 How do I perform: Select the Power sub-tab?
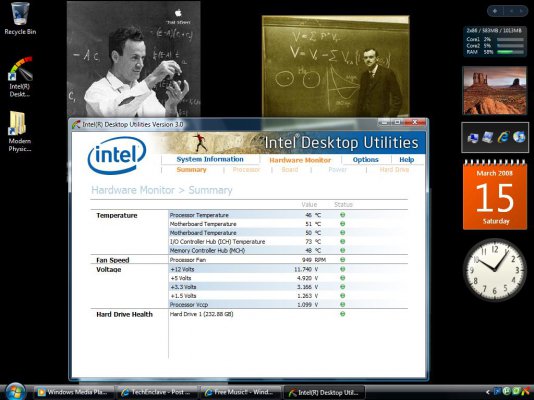pyautogui.click(x=337, y=170)
